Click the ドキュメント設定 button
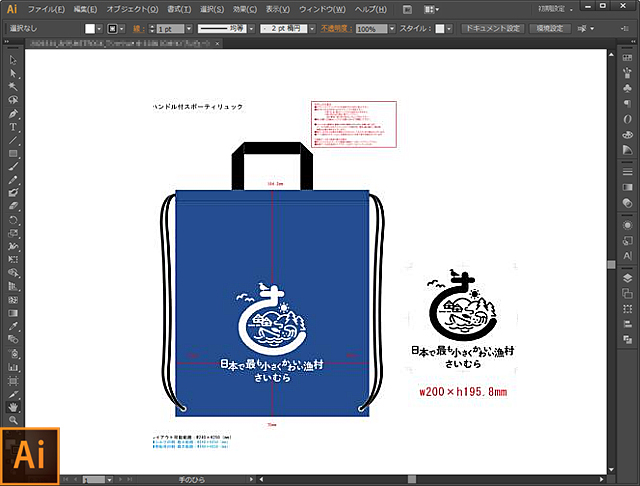Viewport: 640px width, 486px height. 491,29
